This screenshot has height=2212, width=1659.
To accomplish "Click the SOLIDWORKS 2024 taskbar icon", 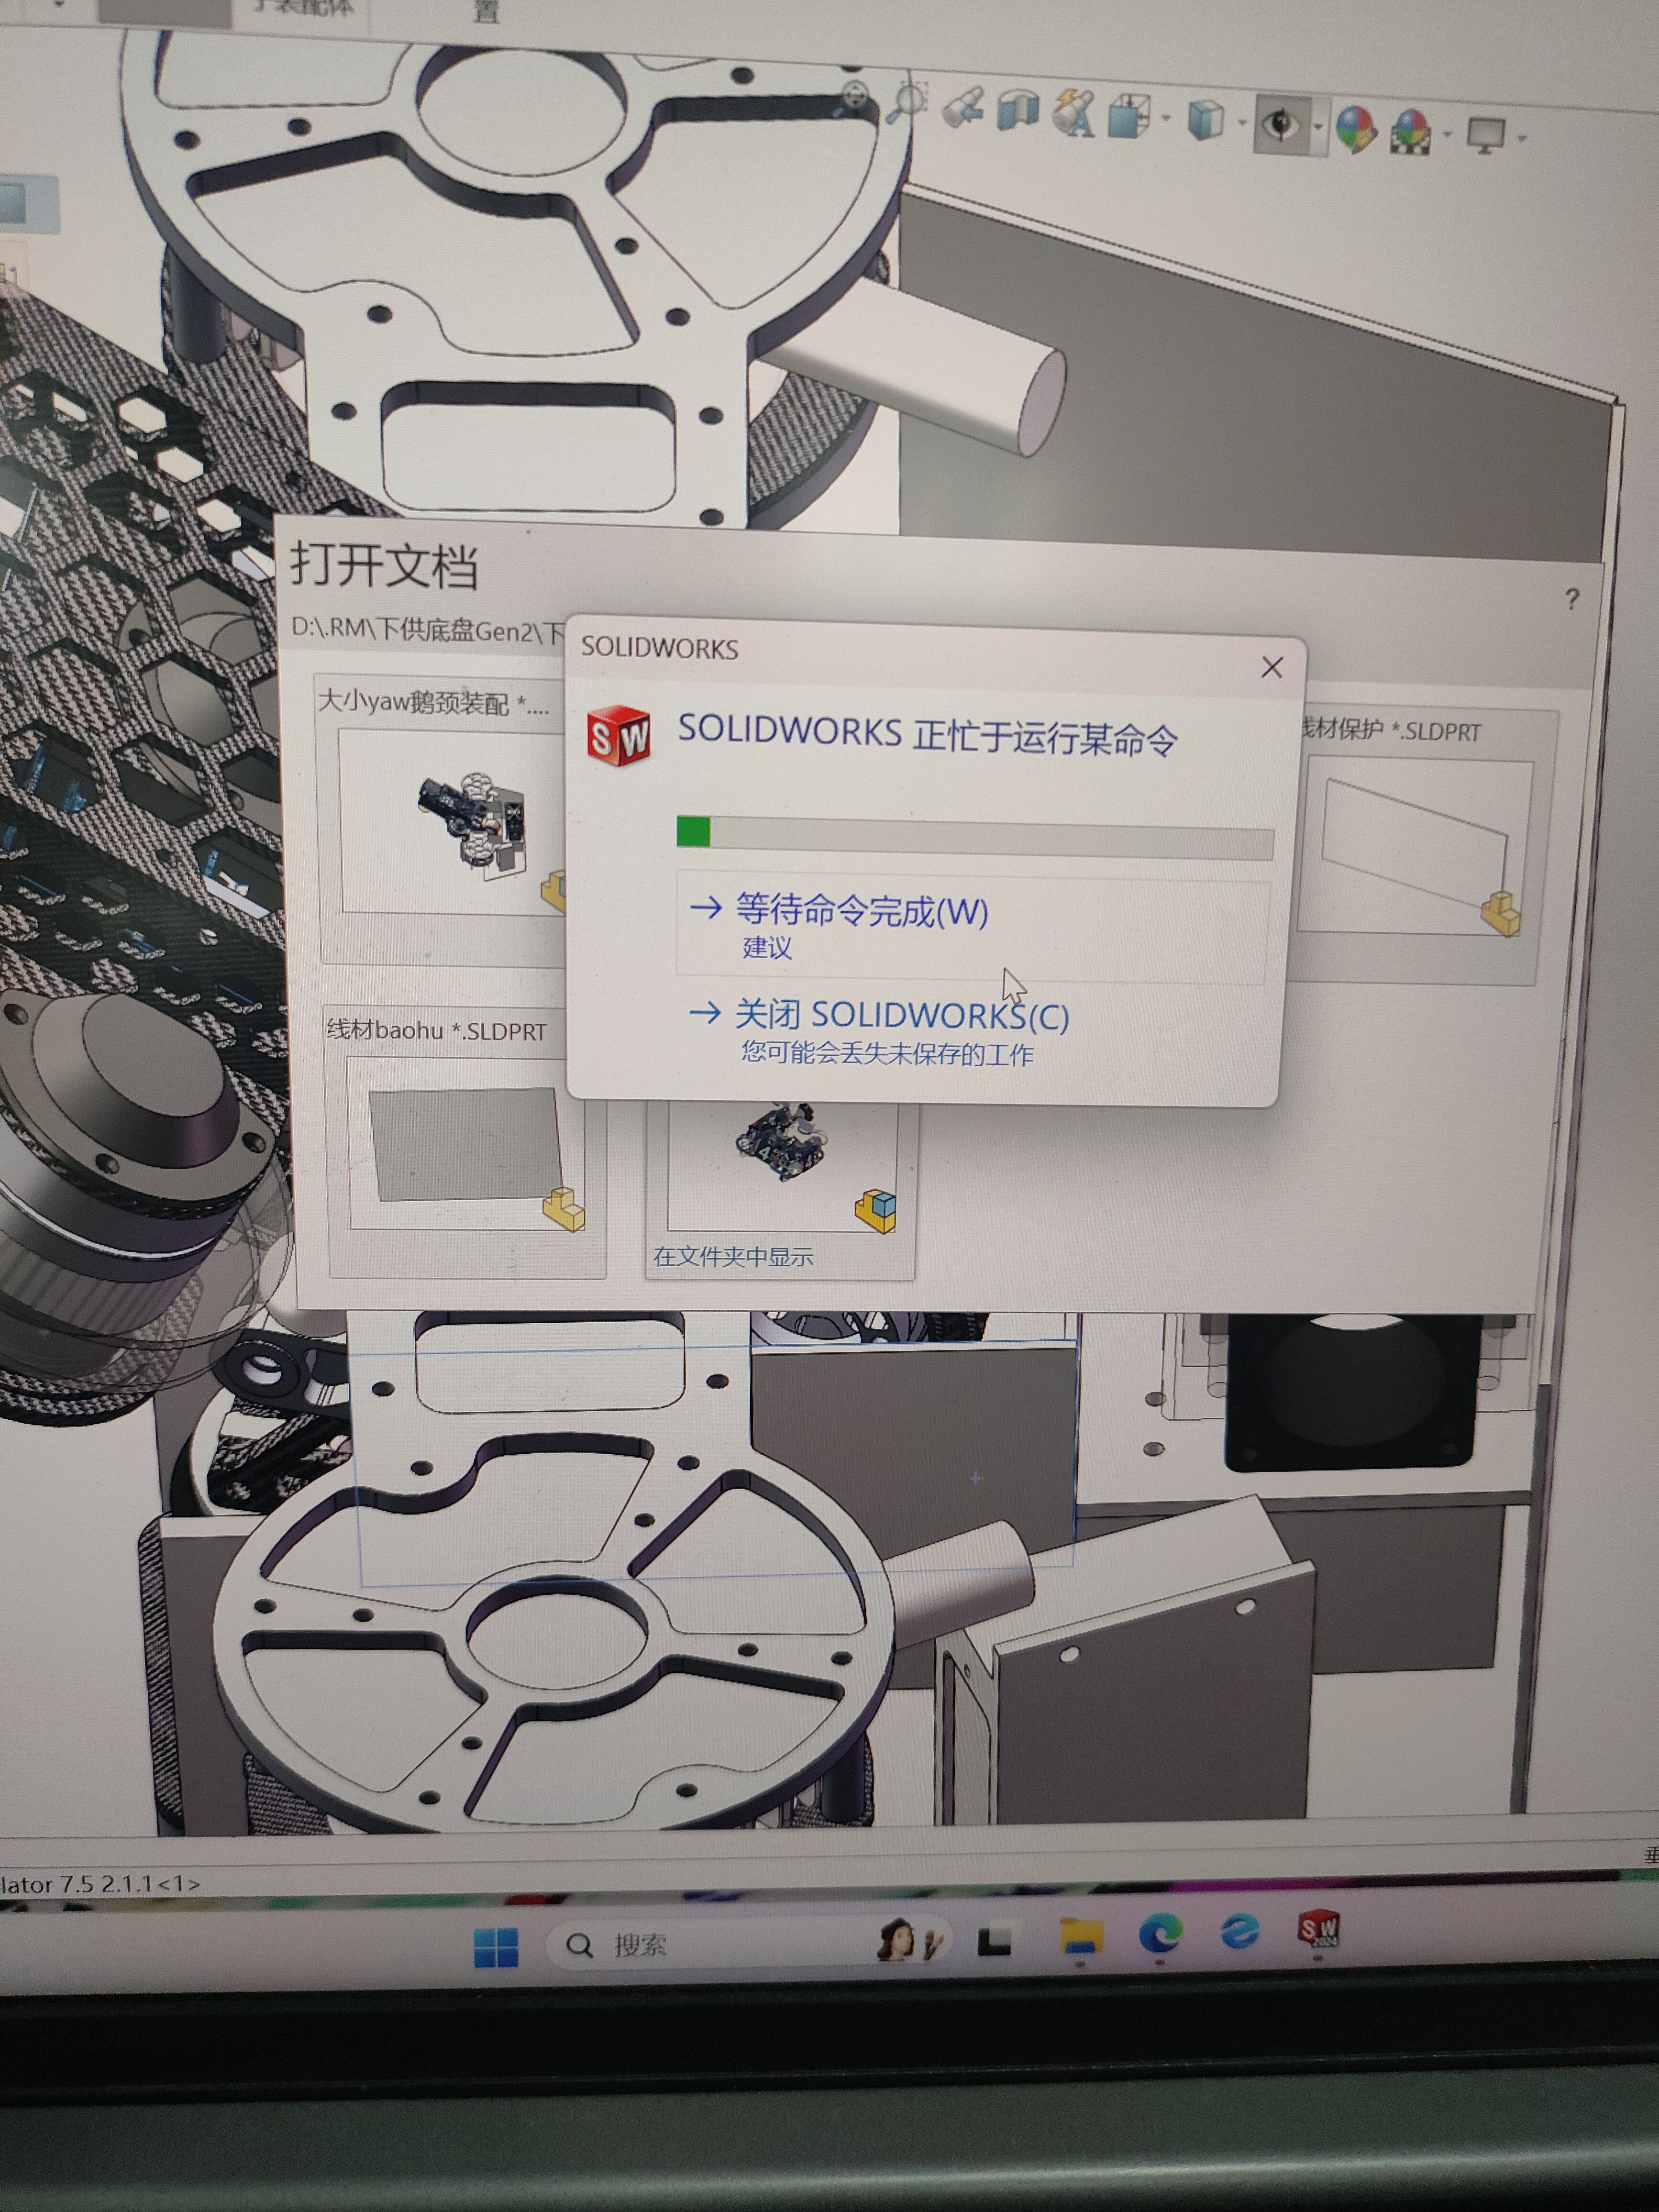I will (x=1318, y=1928).
